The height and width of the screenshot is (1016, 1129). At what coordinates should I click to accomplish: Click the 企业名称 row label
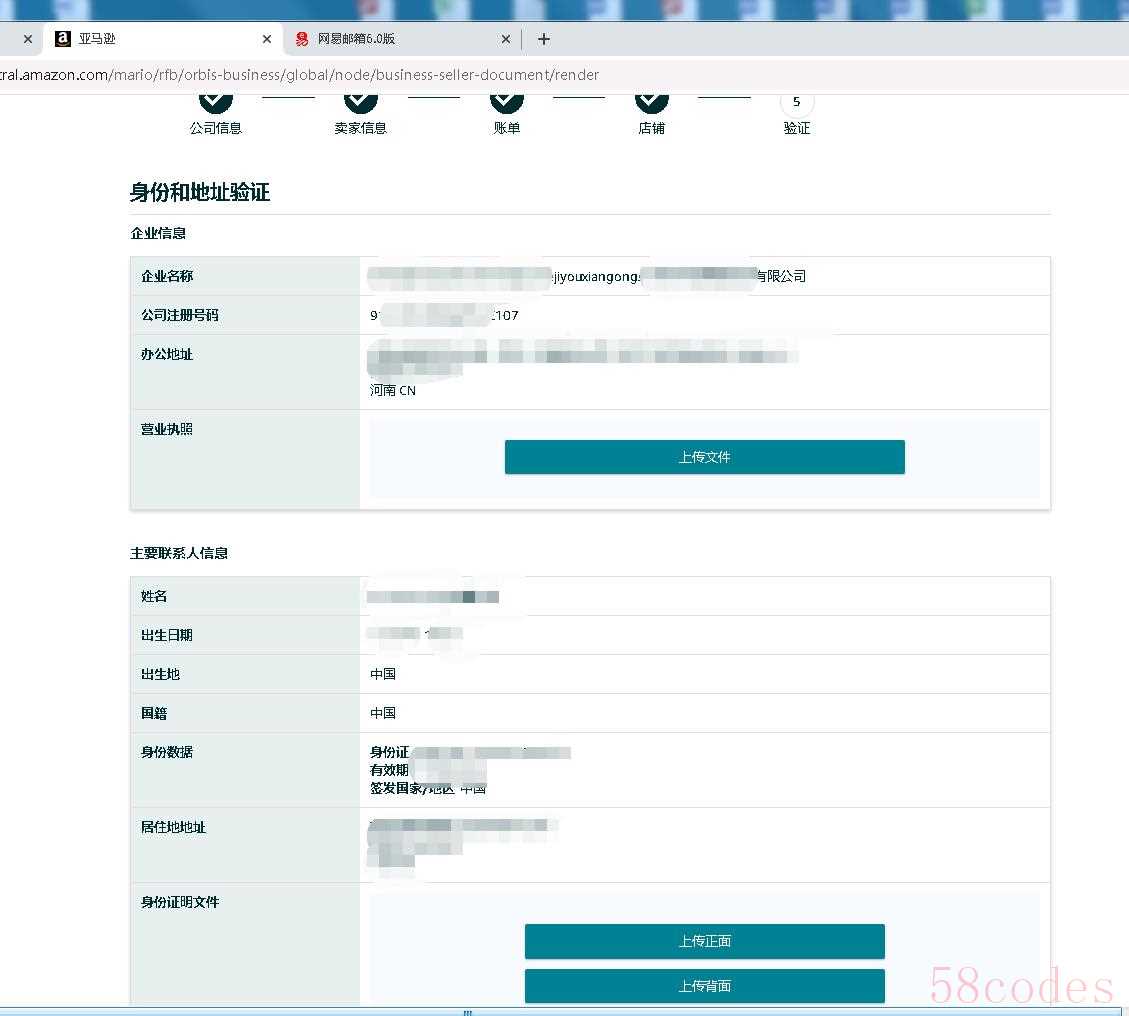[167, 277]
